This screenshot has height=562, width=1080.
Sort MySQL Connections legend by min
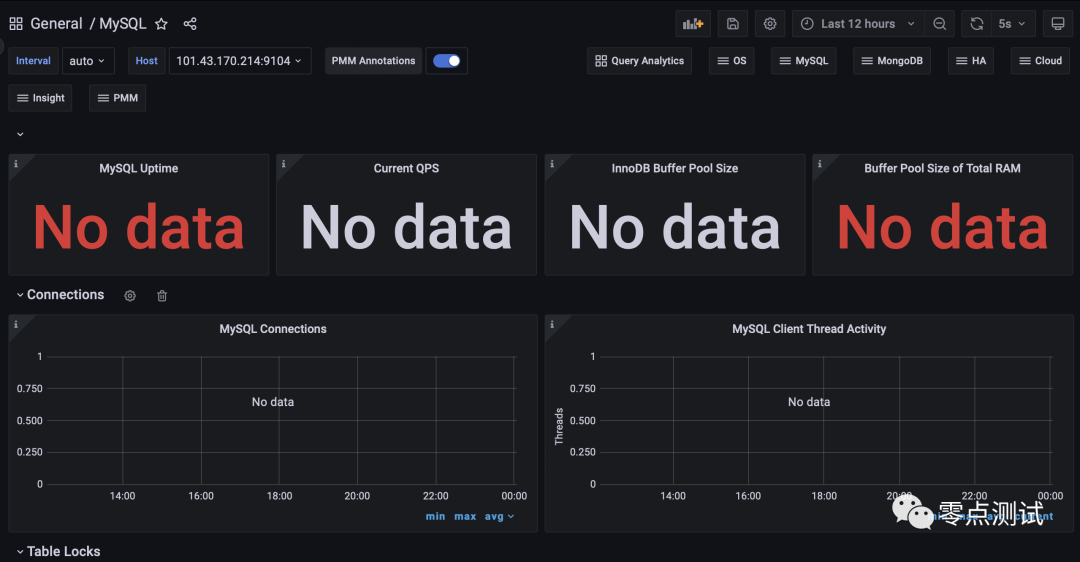tap(435, 517)
